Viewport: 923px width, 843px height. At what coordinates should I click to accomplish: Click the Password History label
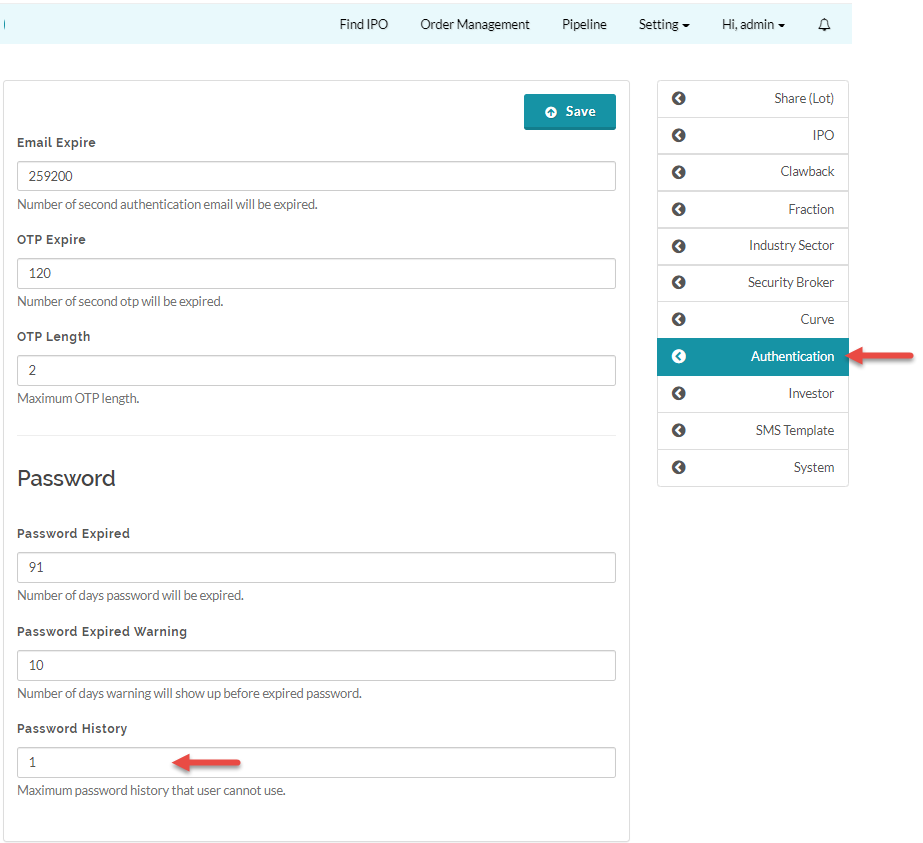click(x=72, y=728)
